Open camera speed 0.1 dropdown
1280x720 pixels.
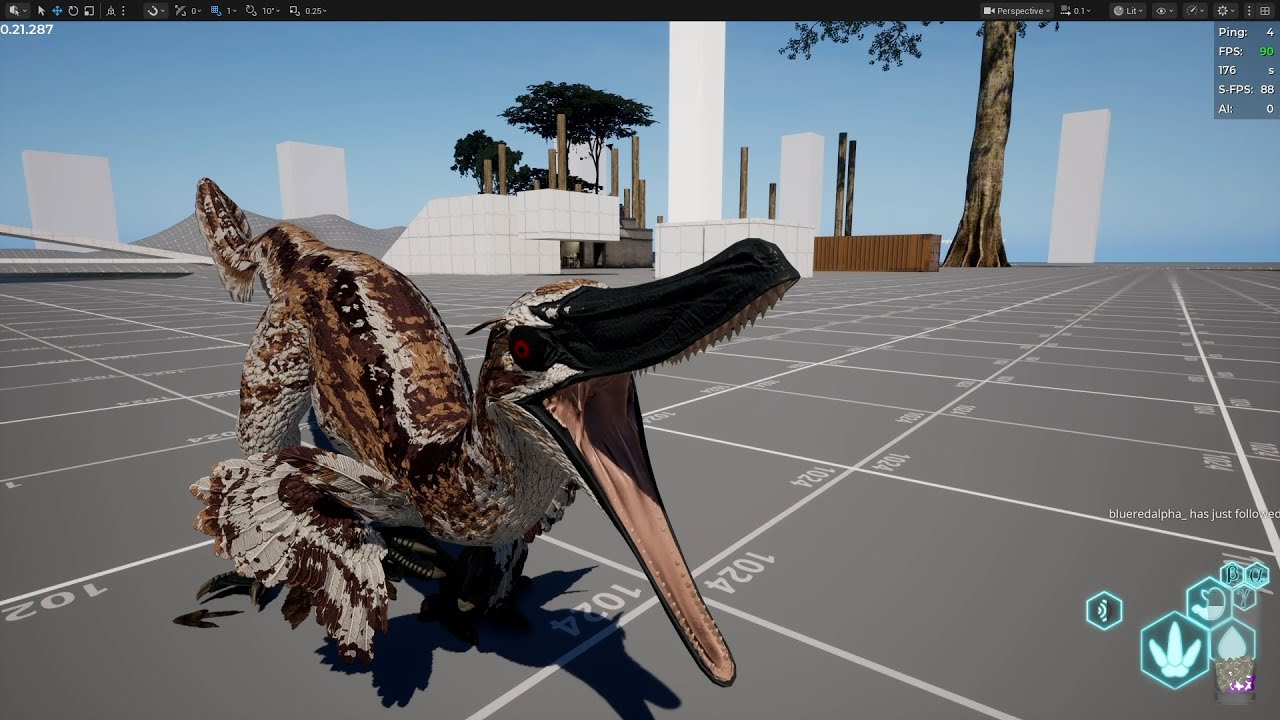(1077, 10)
